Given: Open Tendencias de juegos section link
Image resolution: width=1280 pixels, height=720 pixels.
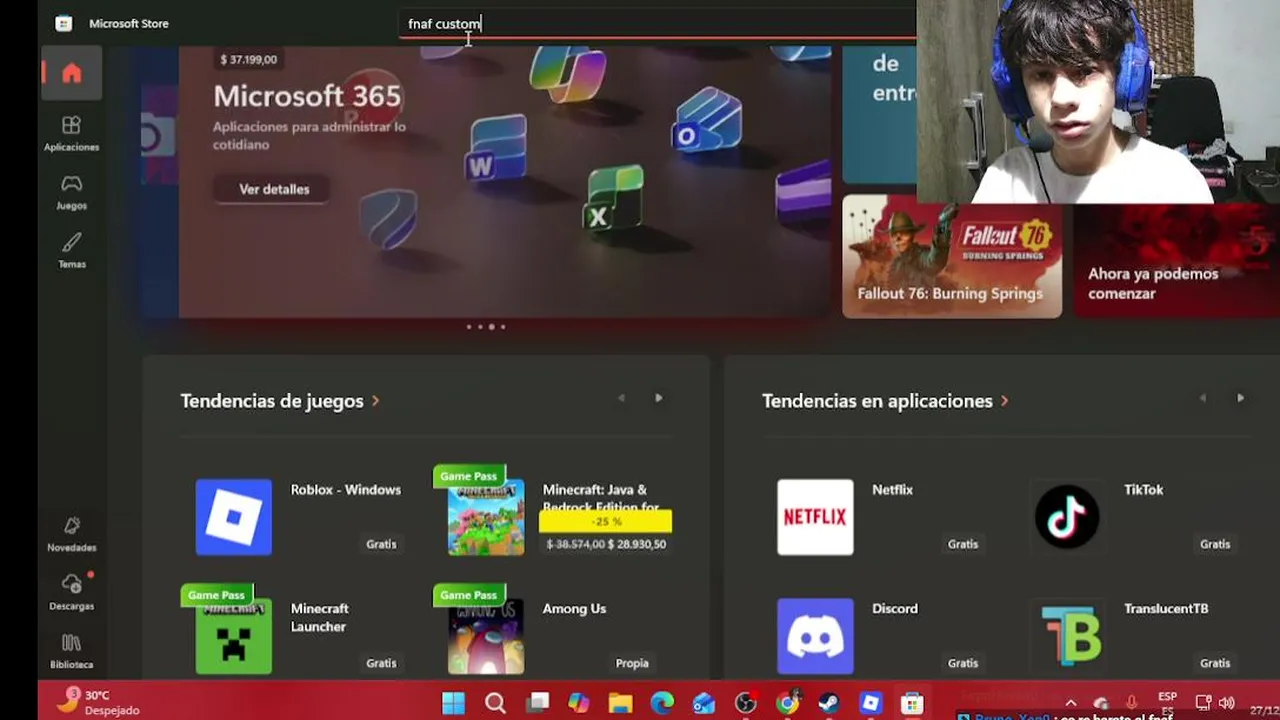Looking at the screenshot, I should [280, 401].
